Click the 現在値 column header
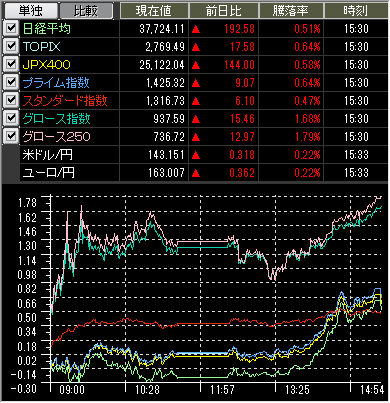 (154, 11)
